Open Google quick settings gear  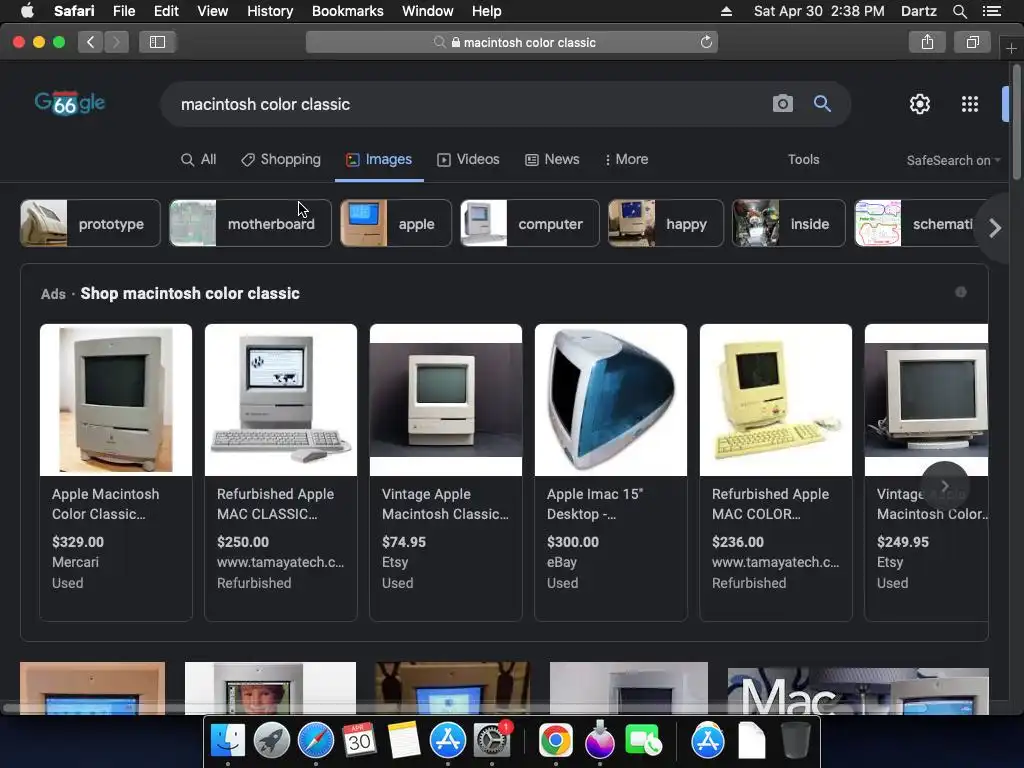(x=920, y=104)
